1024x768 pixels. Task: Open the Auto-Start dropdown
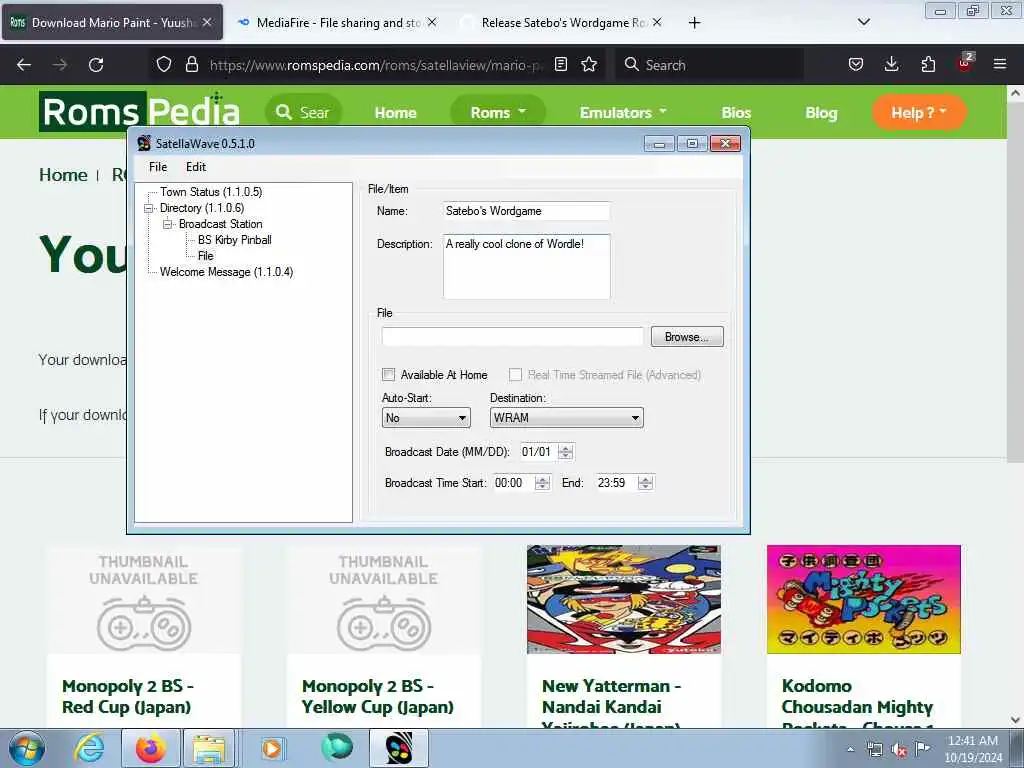pos(426,418)
